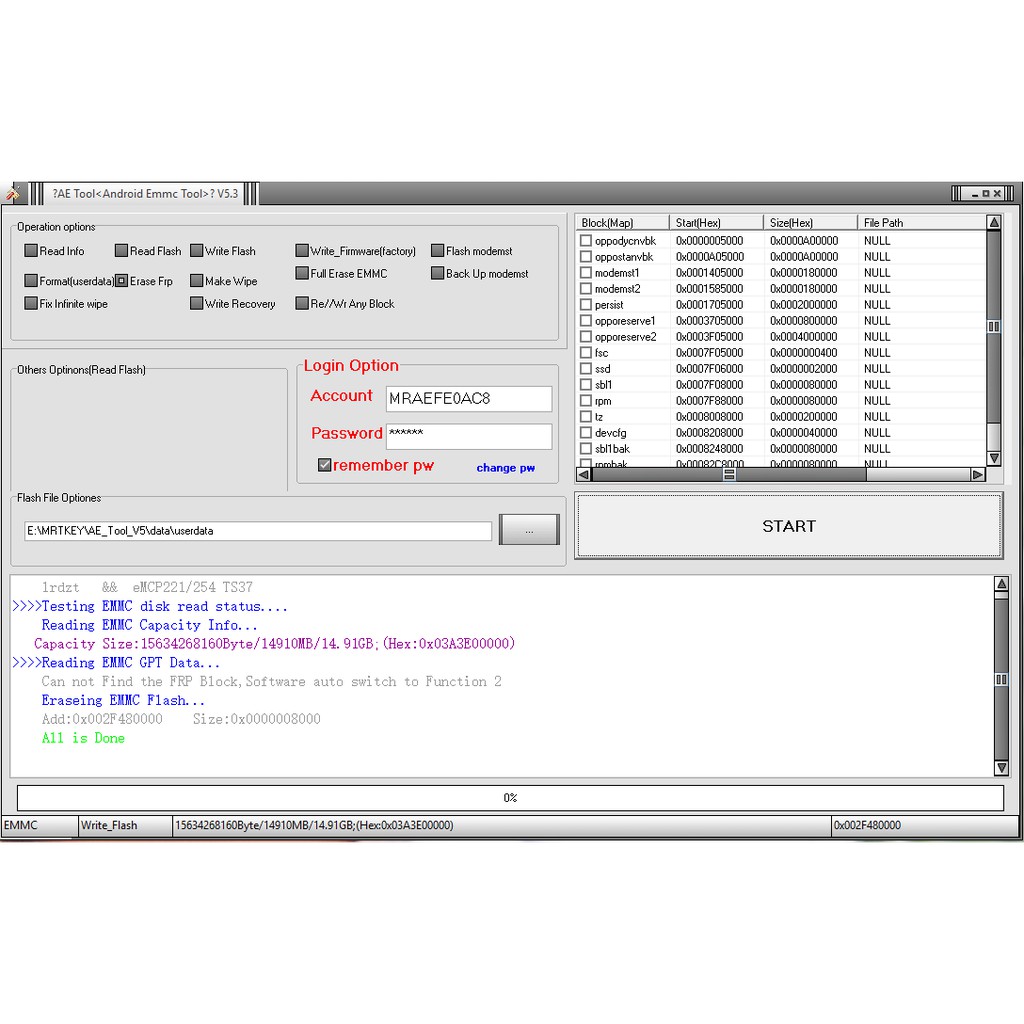Uncheck the Erase Frp option
The height and width of the screenshot is (1024, 1024).
point(121,281)
